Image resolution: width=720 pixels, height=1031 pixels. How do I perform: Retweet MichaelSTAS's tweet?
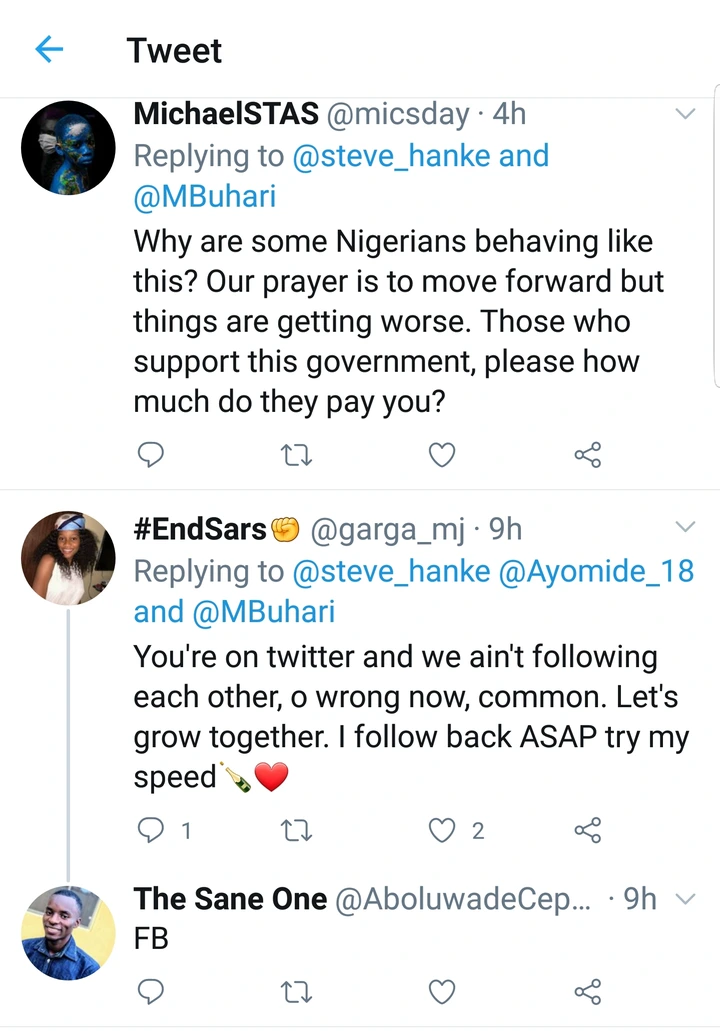coord(296,456)
